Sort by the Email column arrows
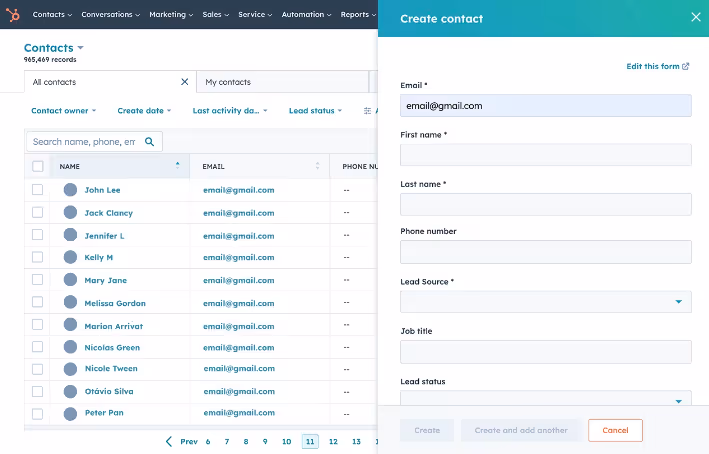 click(317, 166)
